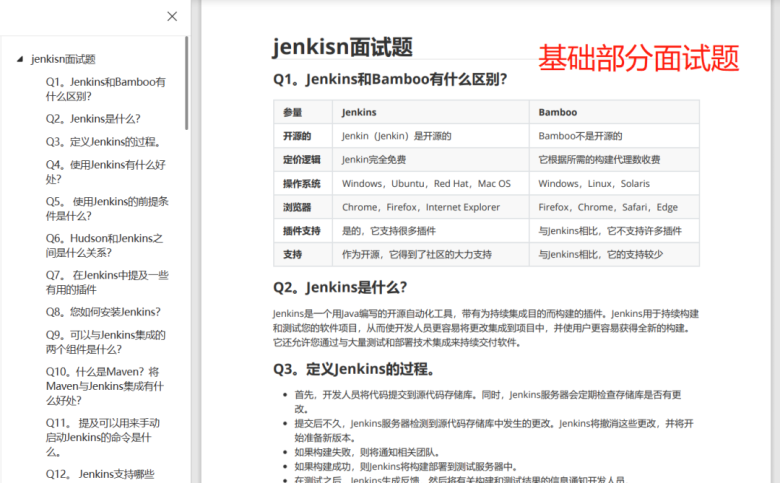Screen dimensions: 780x483
Task: Click cell Windows, Ubuntu, Red Hat, Mac OS
Action: coord(431,184)
